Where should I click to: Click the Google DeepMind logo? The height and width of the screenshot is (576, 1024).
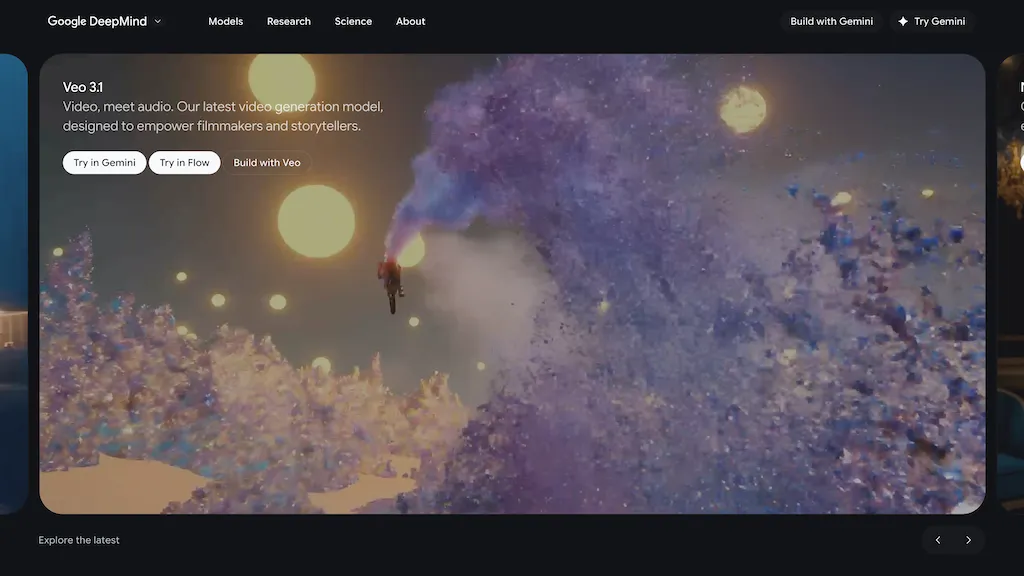96,20
